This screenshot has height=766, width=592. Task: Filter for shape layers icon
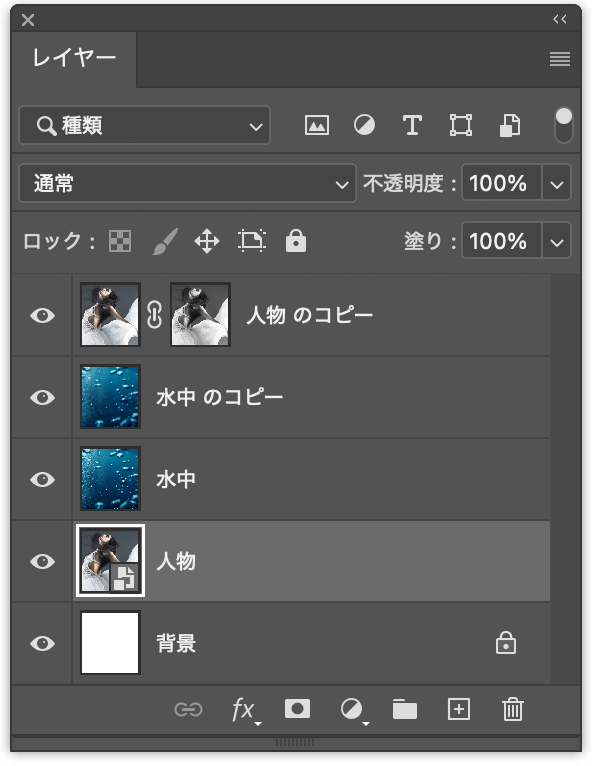click(x=461, y=125)
